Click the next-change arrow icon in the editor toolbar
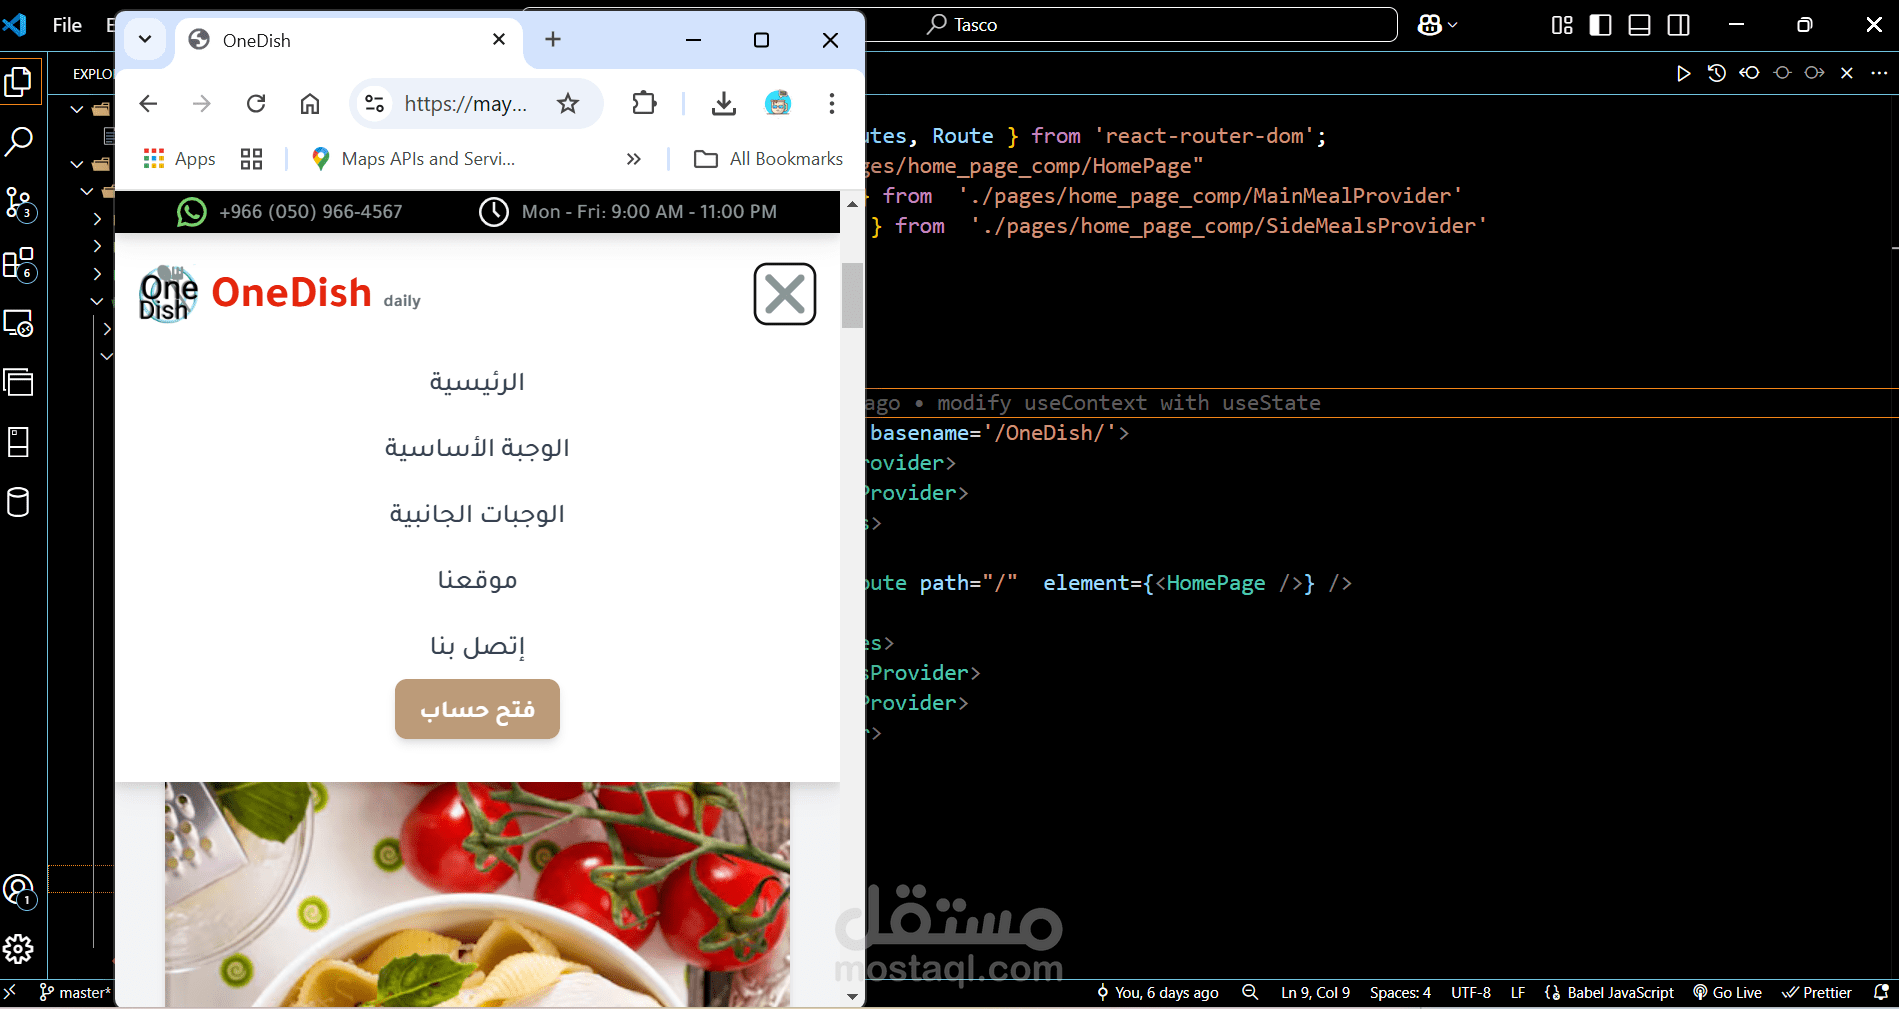The width and height of the screenshot is (1899, 1009). [x=1814, y=73]
